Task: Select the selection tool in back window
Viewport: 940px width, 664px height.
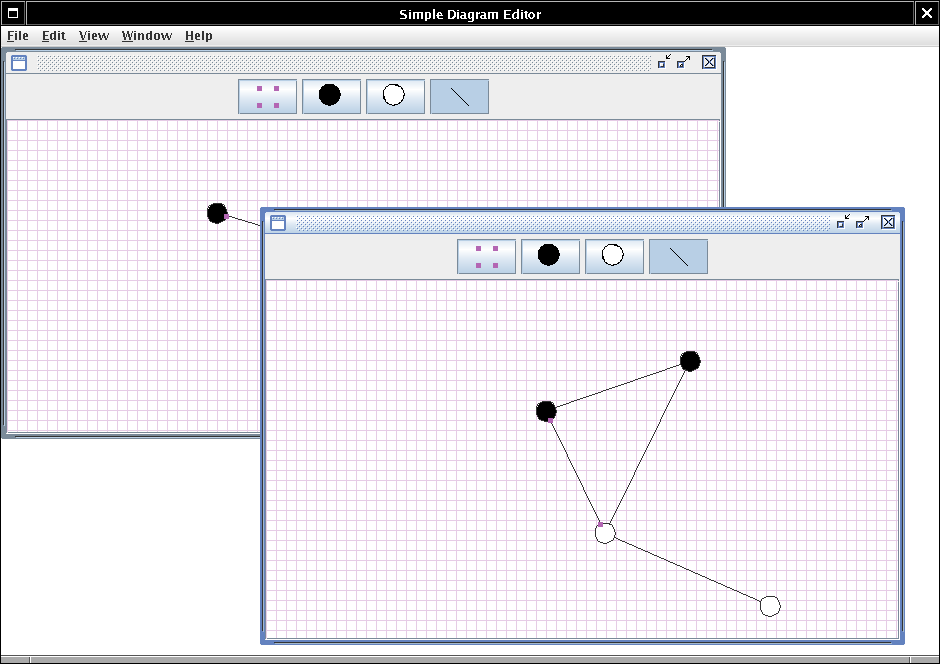Action: pos(267,96)
